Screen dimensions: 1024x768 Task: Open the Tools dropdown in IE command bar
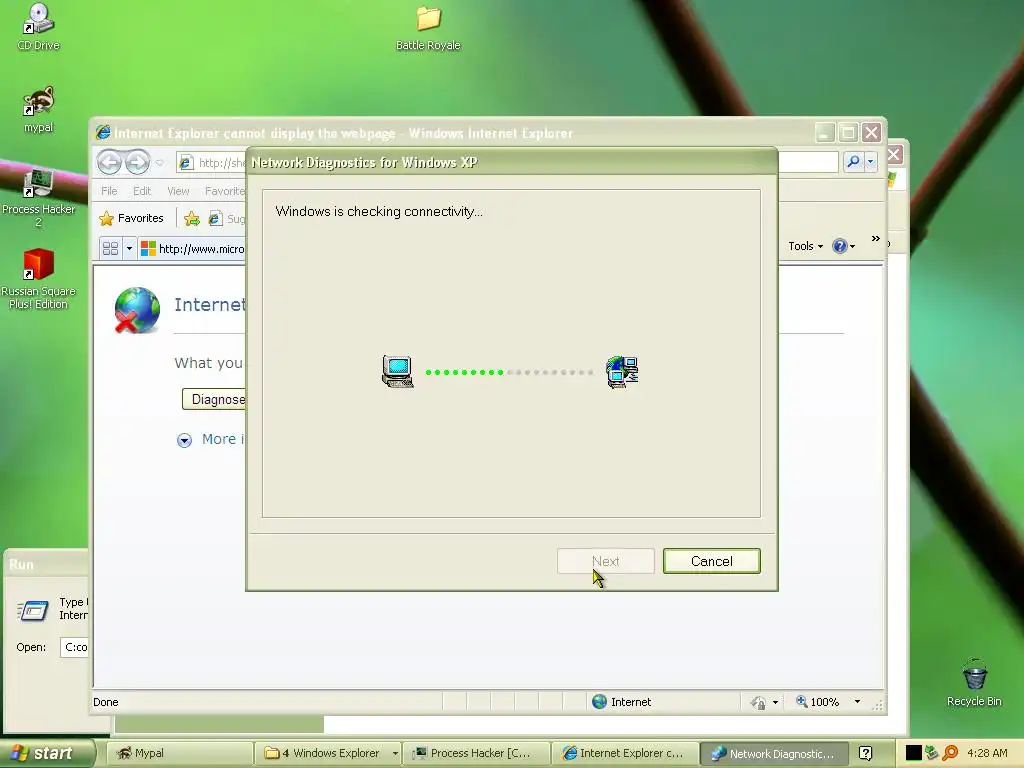coord(805,246)
